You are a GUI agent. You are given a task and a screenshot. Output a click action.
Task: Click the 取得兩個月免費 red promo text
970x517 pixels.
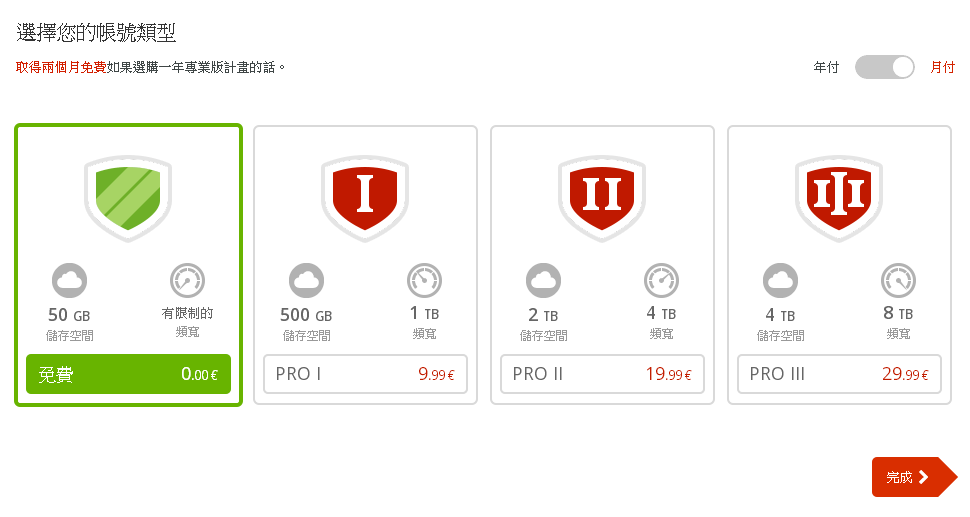(61, 67)
